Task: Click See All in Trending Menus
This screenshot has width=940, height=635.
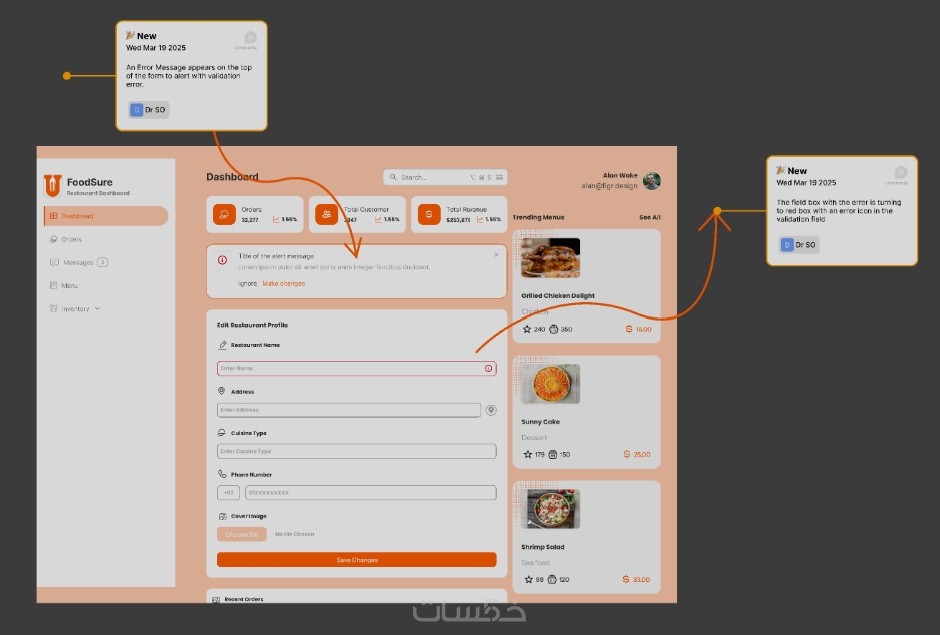Action: click(x=650, y=217)
